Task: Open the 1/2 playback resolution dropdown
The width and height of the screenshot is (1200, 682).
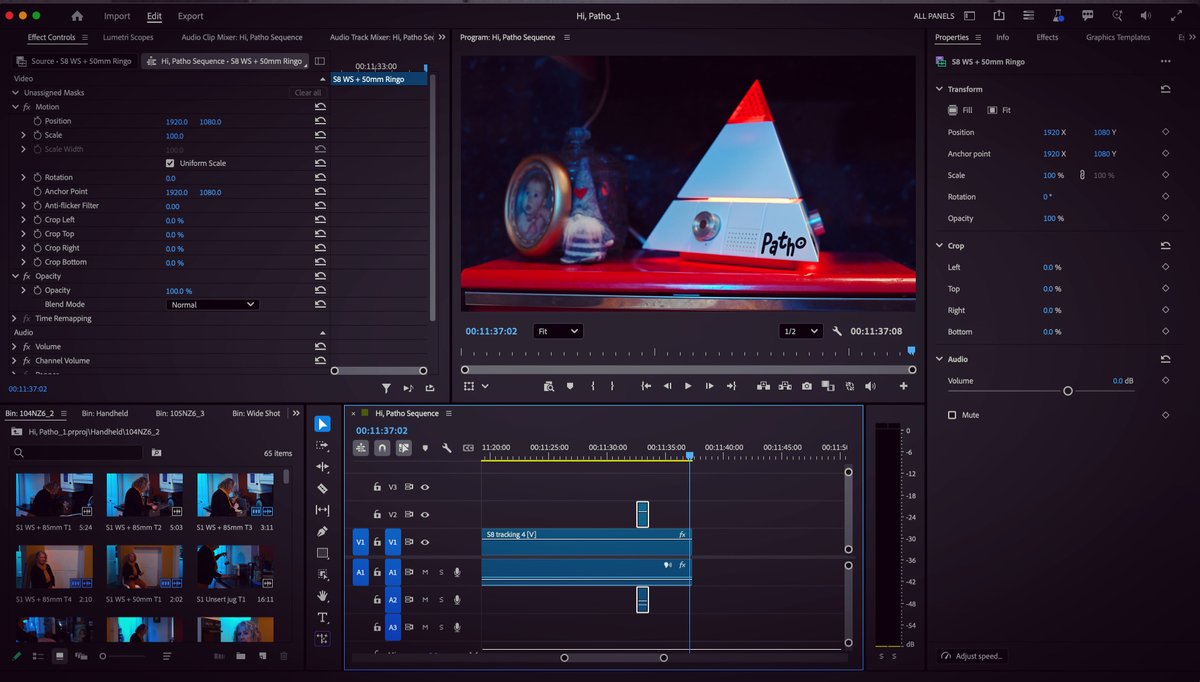Action: tap(800, 331)
